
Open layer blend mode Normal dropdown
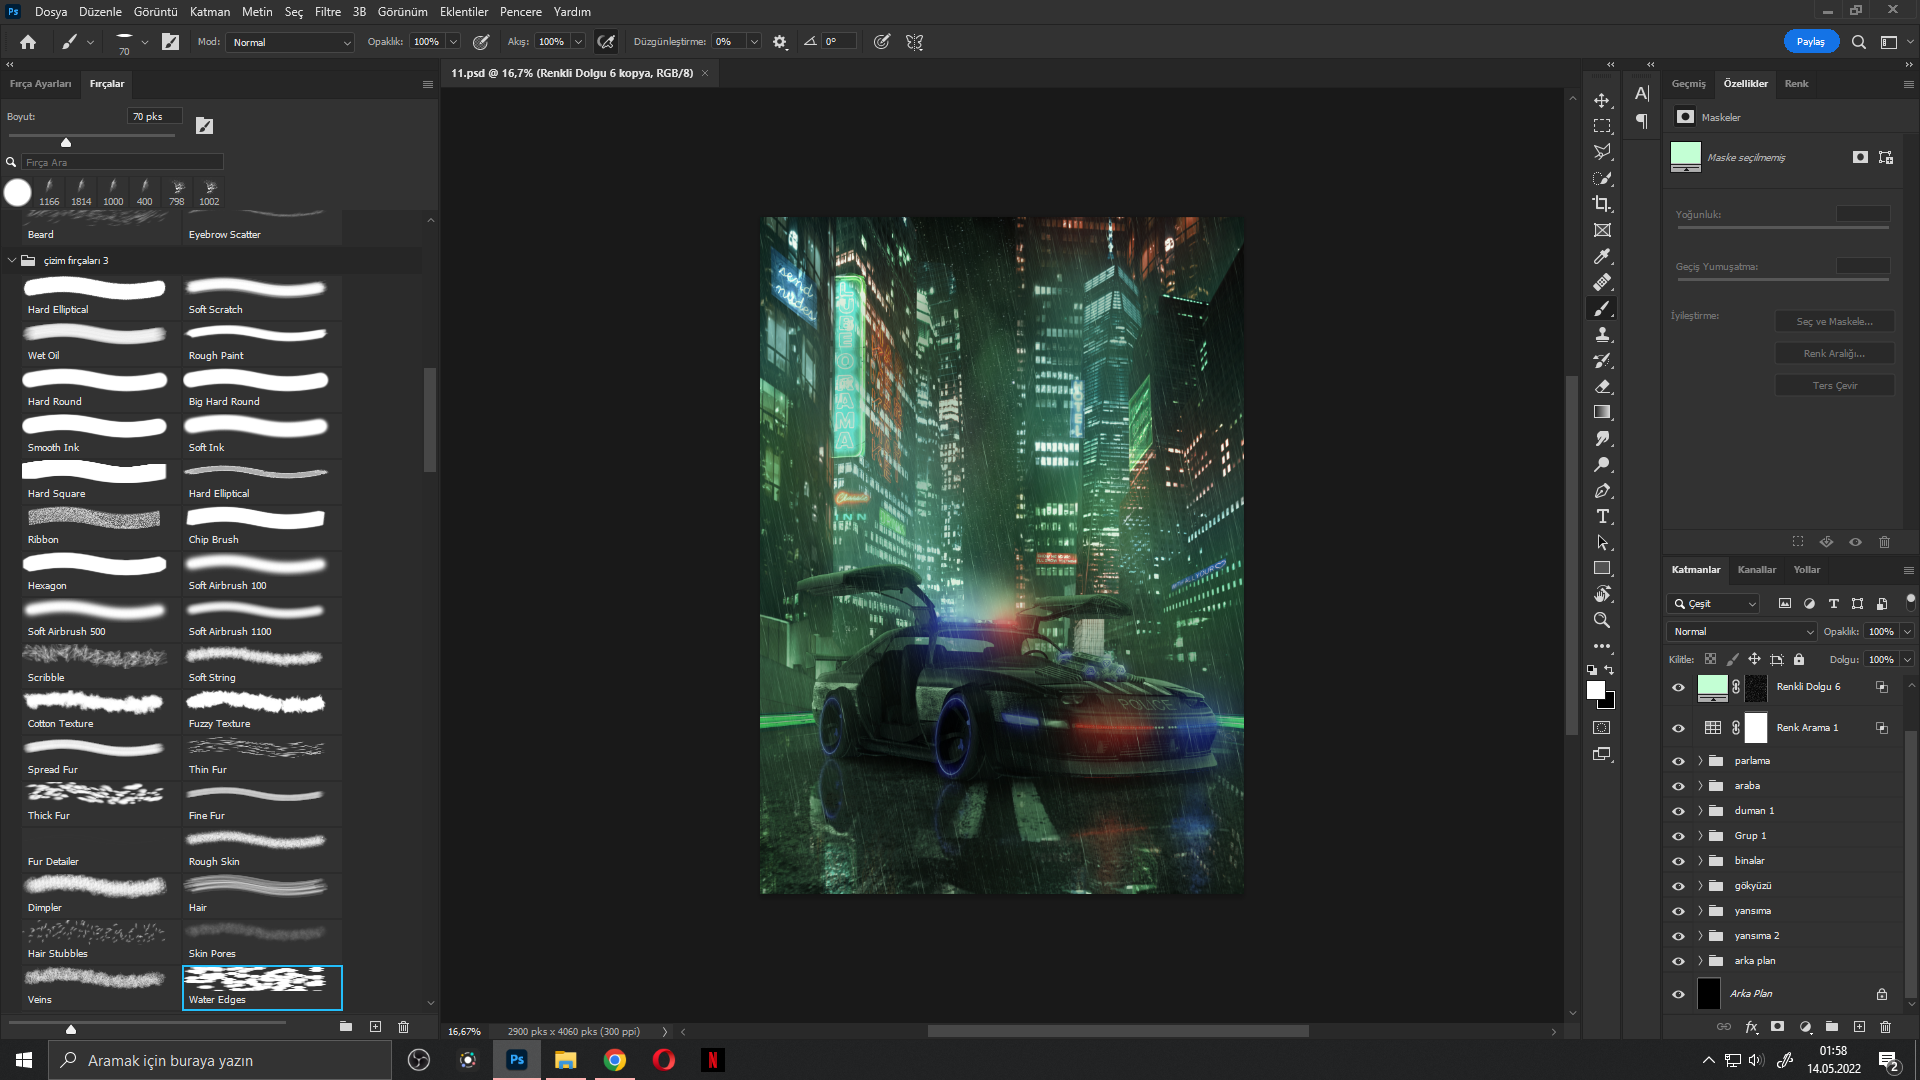click(x=1742, y=631)
